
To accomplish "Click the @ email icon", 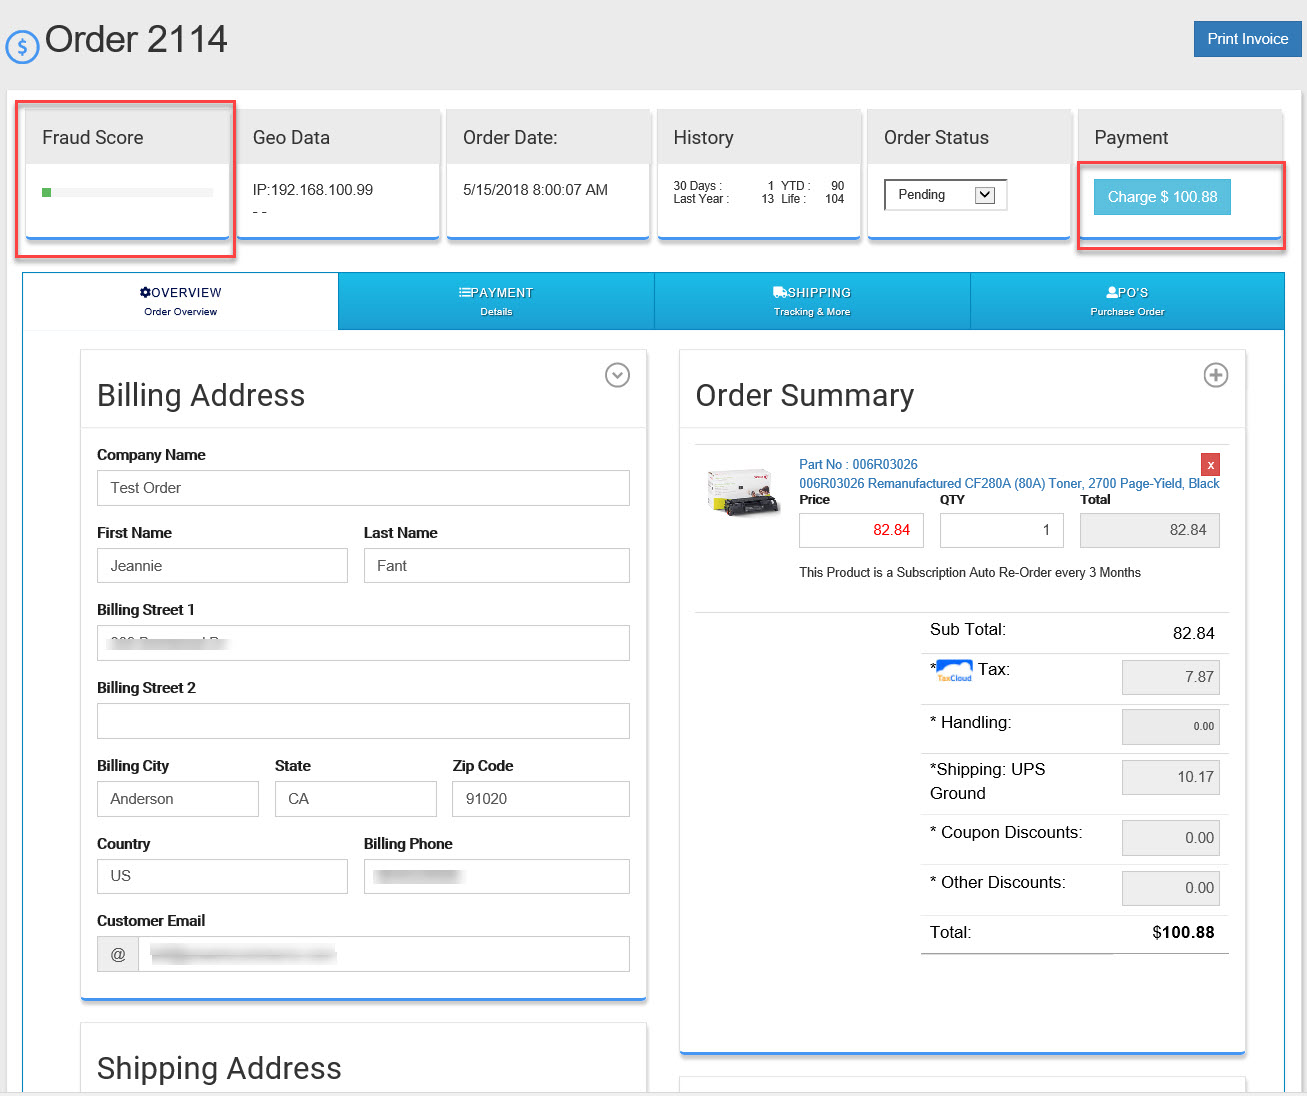I will point(118,954).
